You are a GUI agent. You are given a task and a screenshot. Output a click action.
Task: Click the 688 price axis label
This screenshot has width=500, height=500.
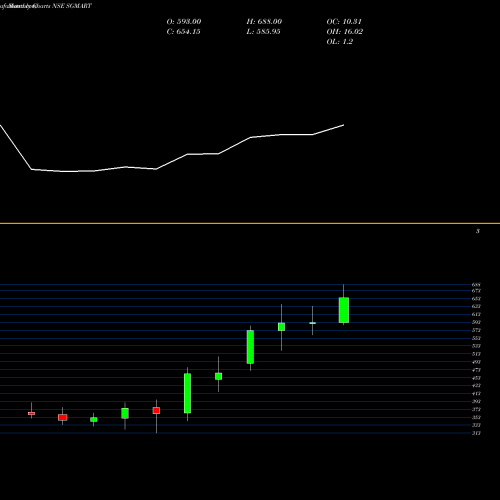(x=476, y=285)
